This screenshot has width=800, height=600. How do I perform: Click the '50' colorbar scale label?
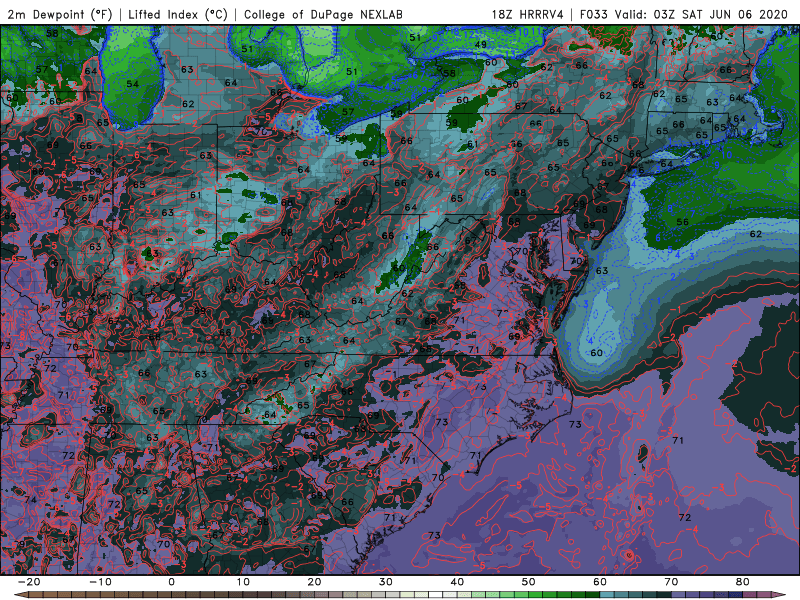pos(529,582)
